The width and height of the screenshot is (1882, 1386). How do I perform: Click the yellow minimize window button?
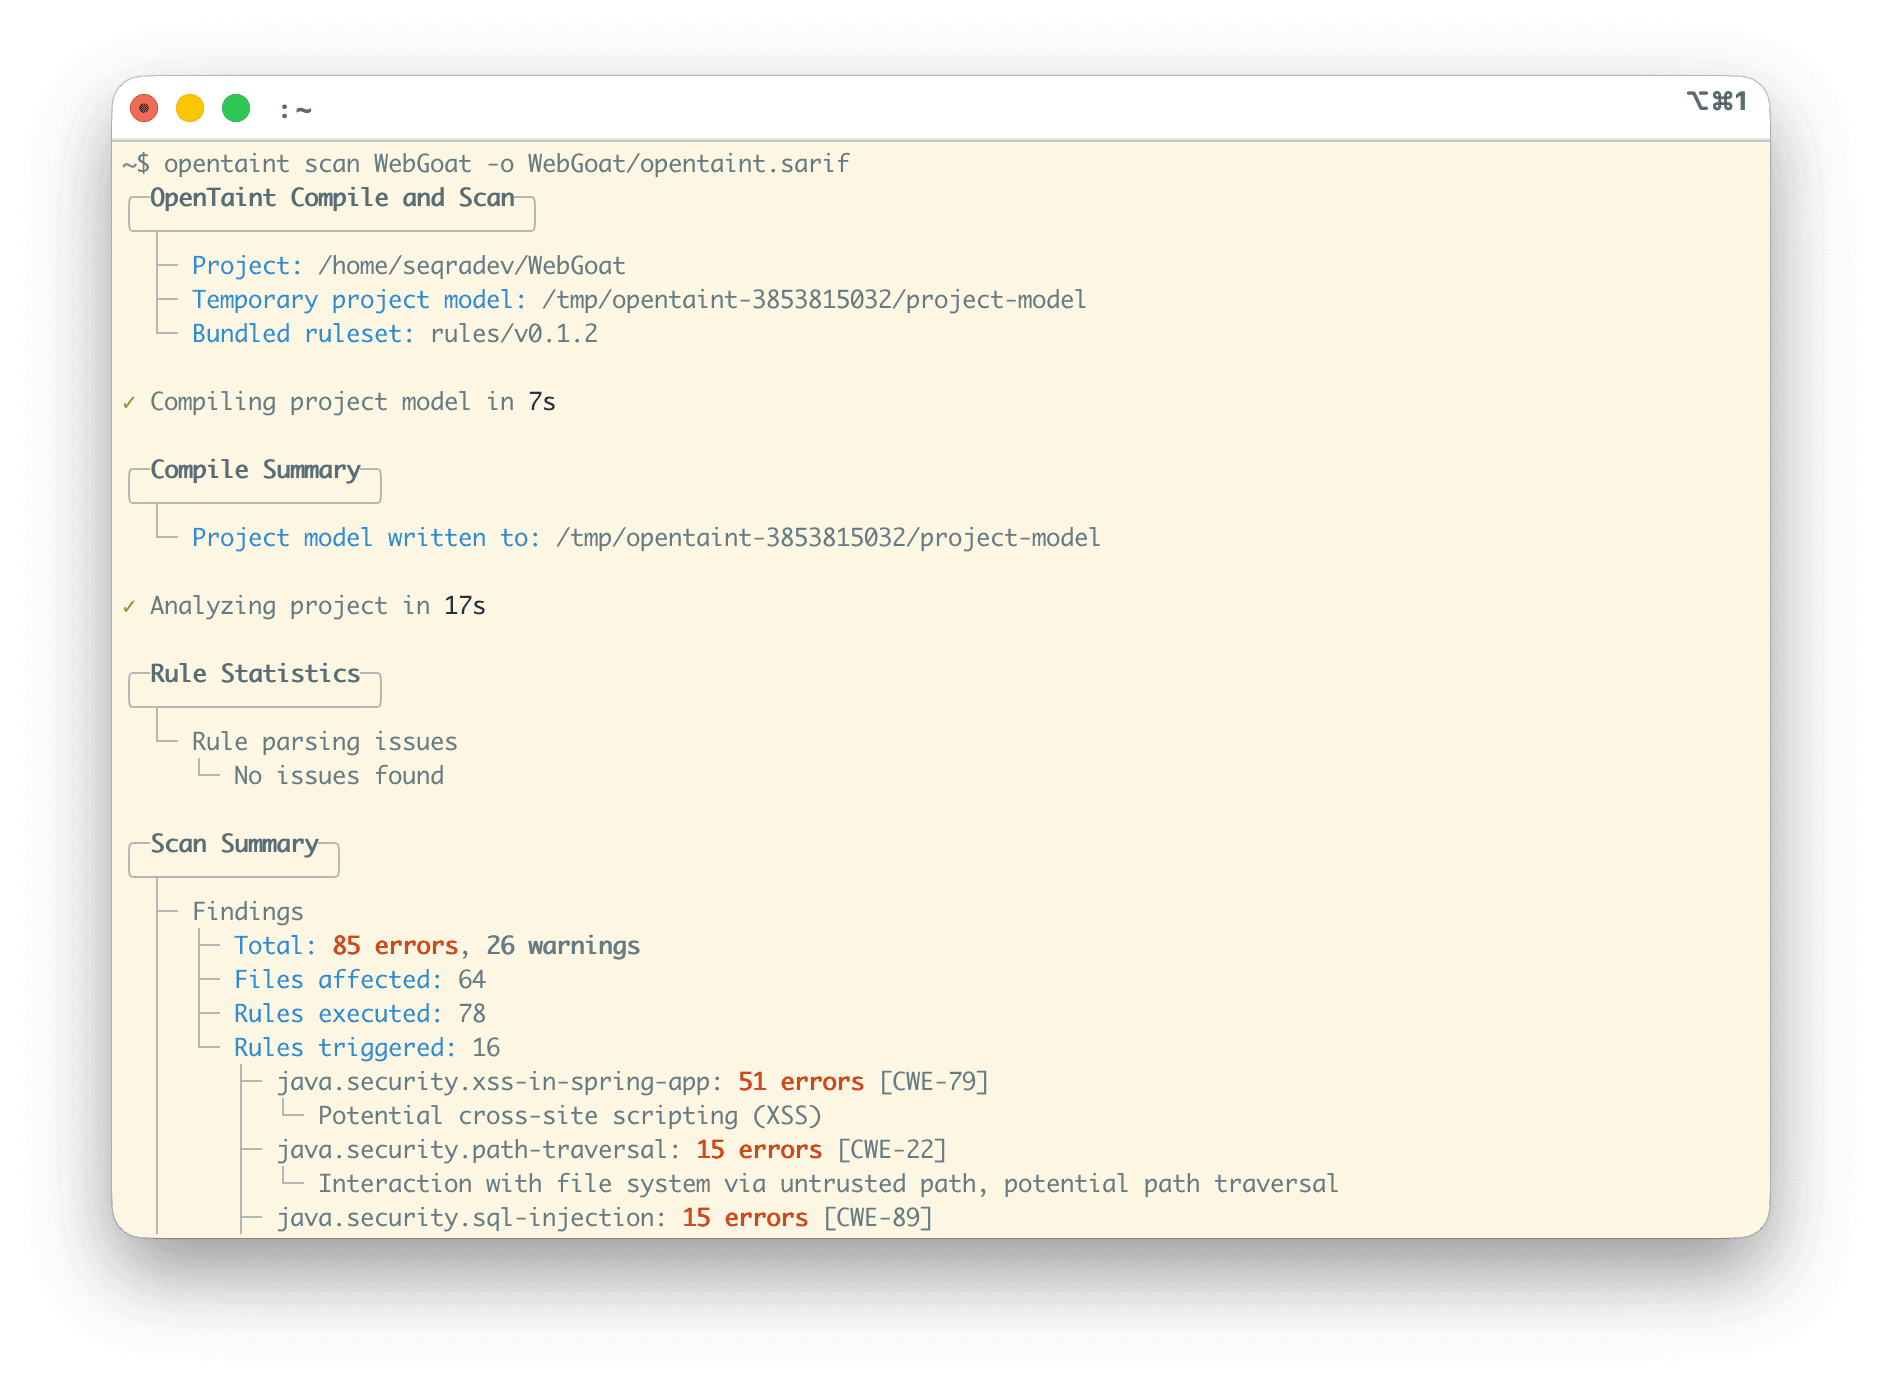coord(190,108)
